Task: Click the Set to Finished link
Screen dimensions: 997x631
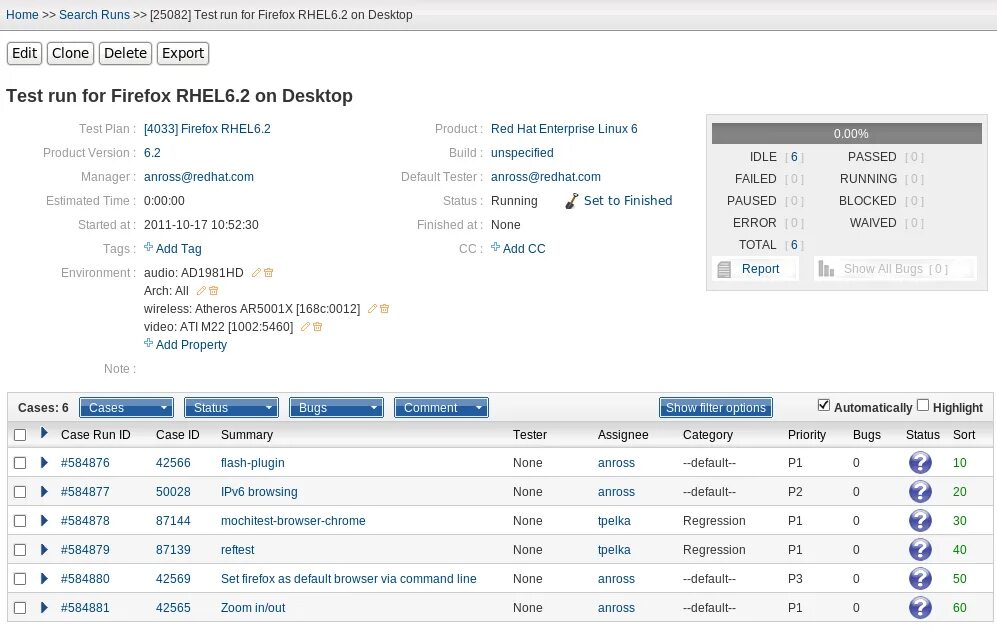Action: pos(628,201)
